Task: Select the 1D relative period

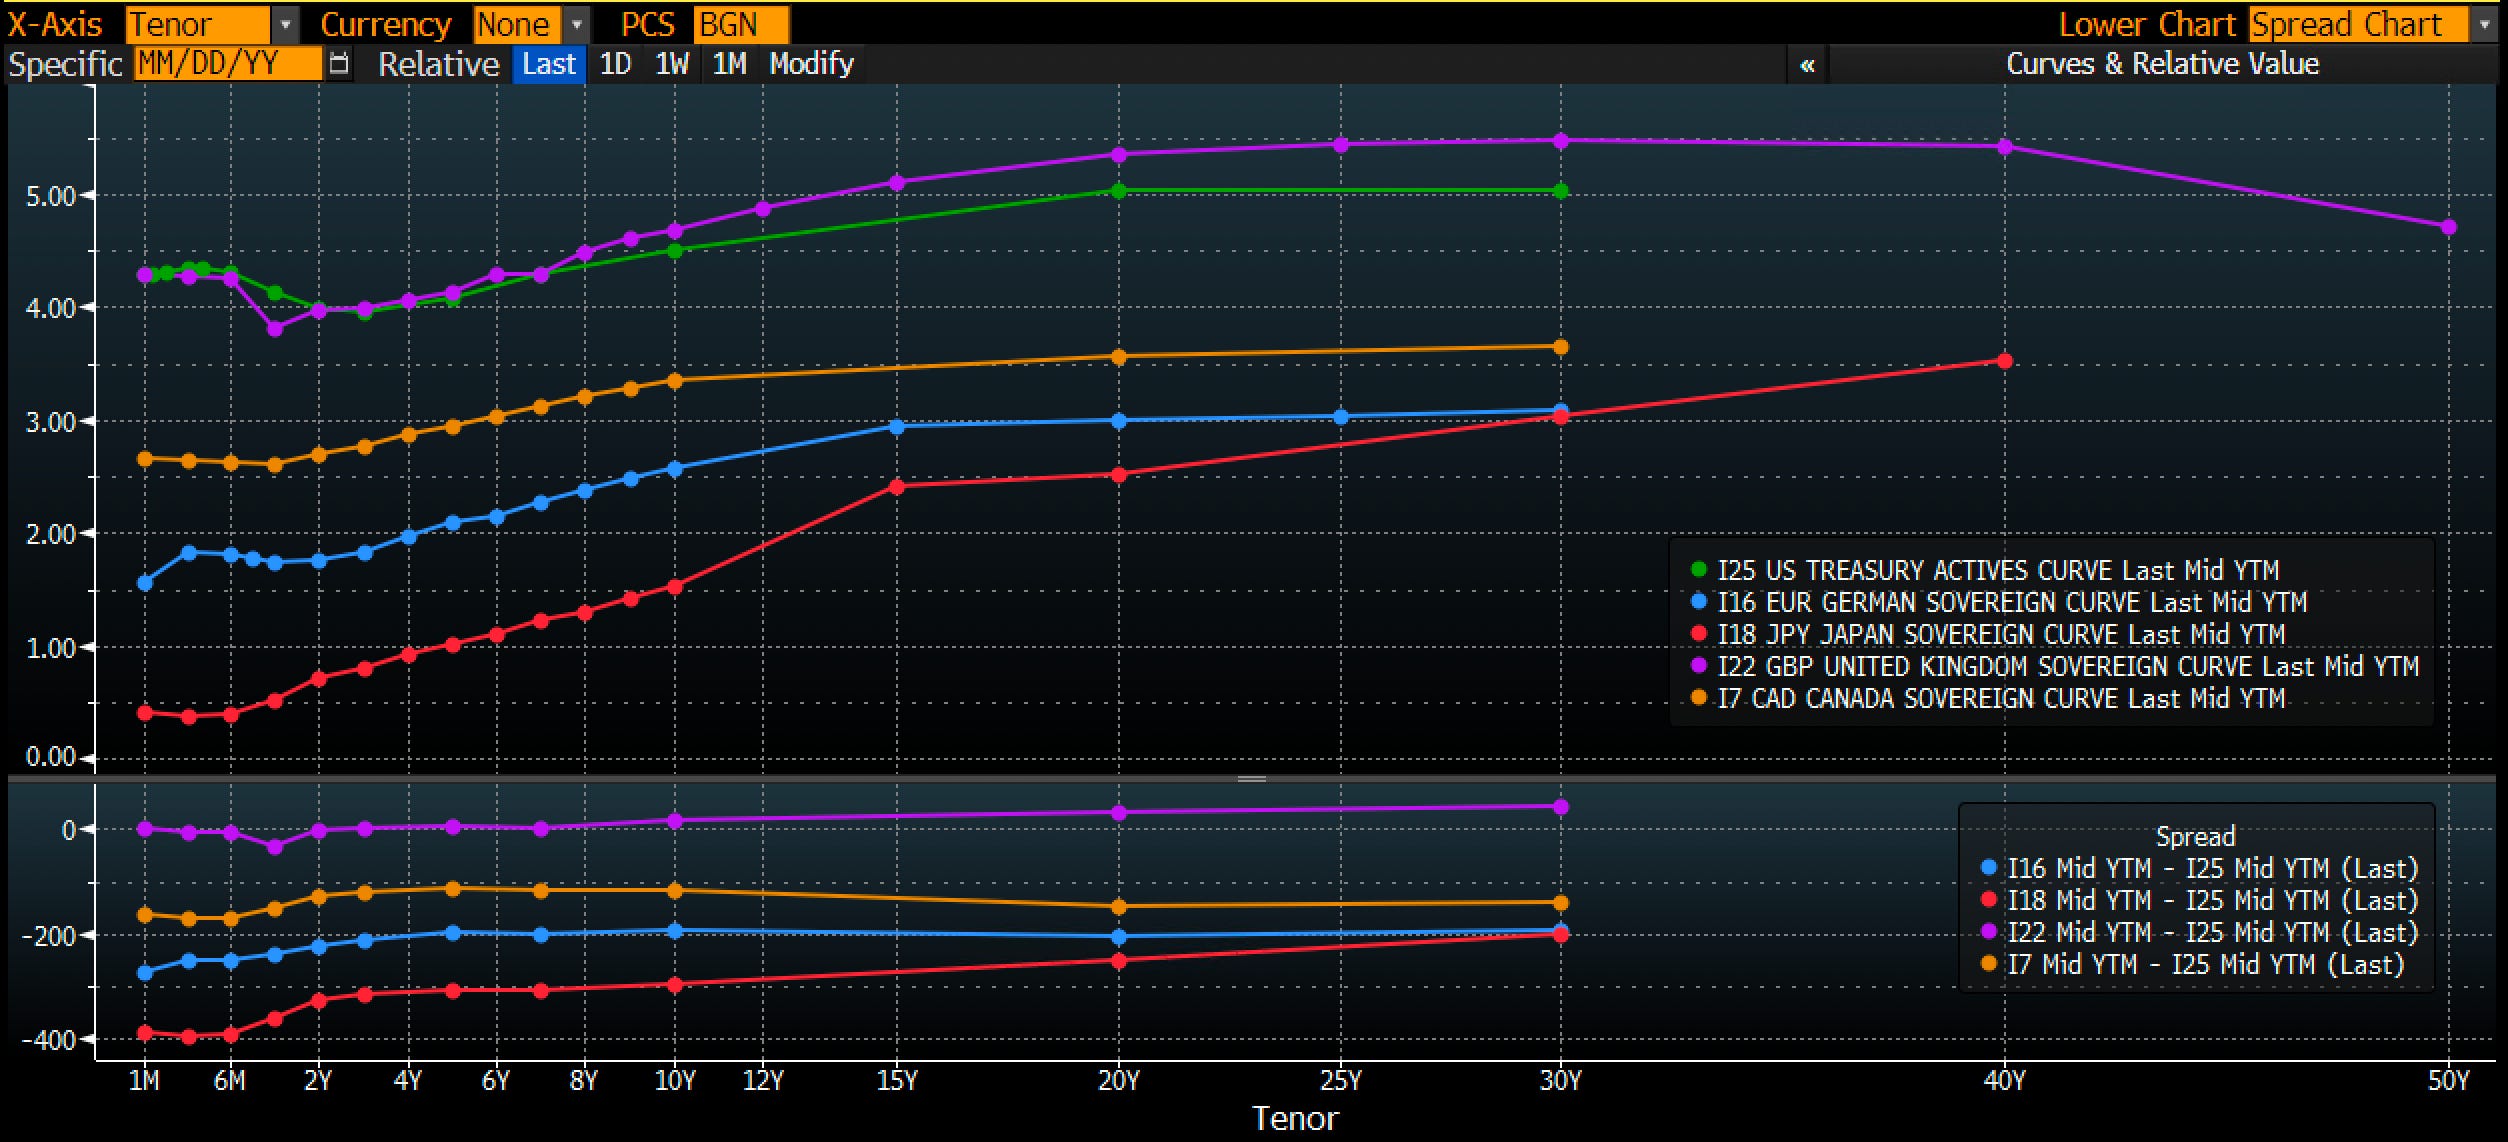Action: (615, 64)
